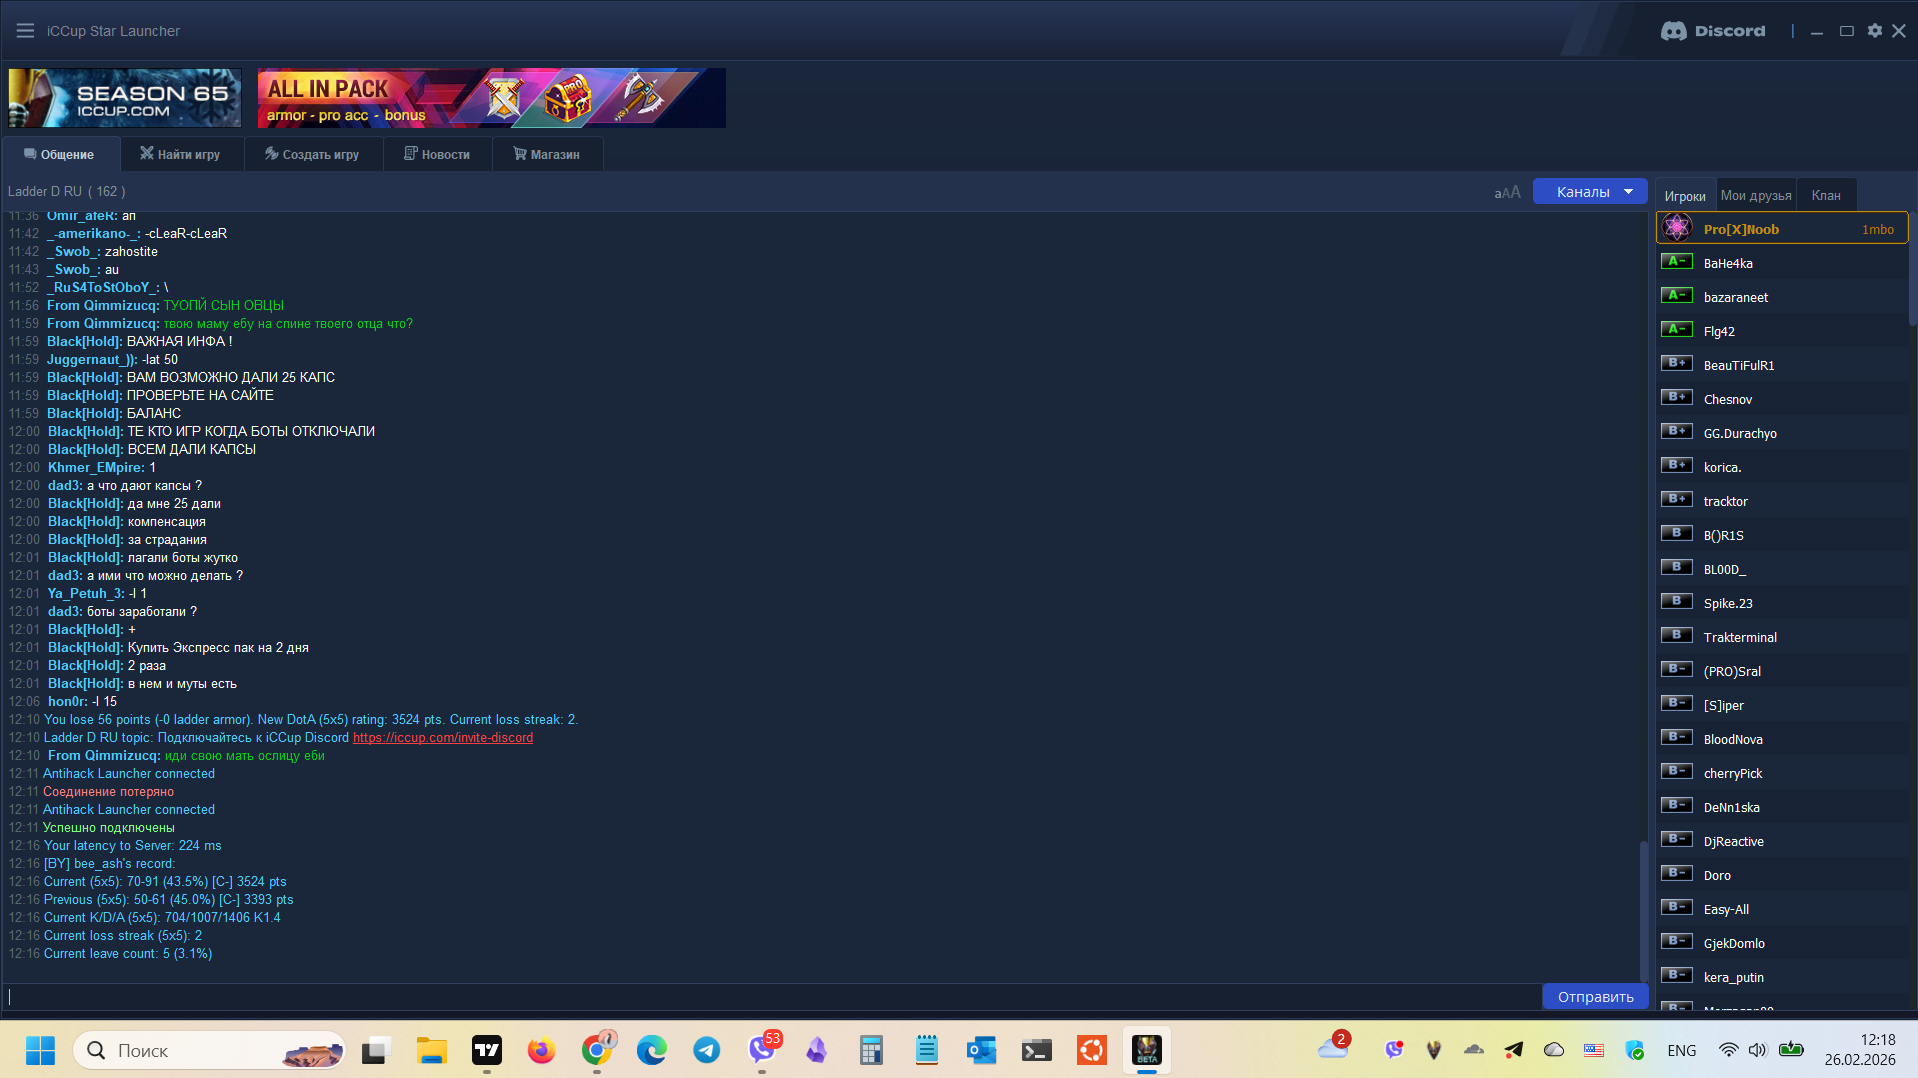The image size is (1918, 1078).
Task: Switch the ENG keyboard language indicator
Action: [1682, 1050]
